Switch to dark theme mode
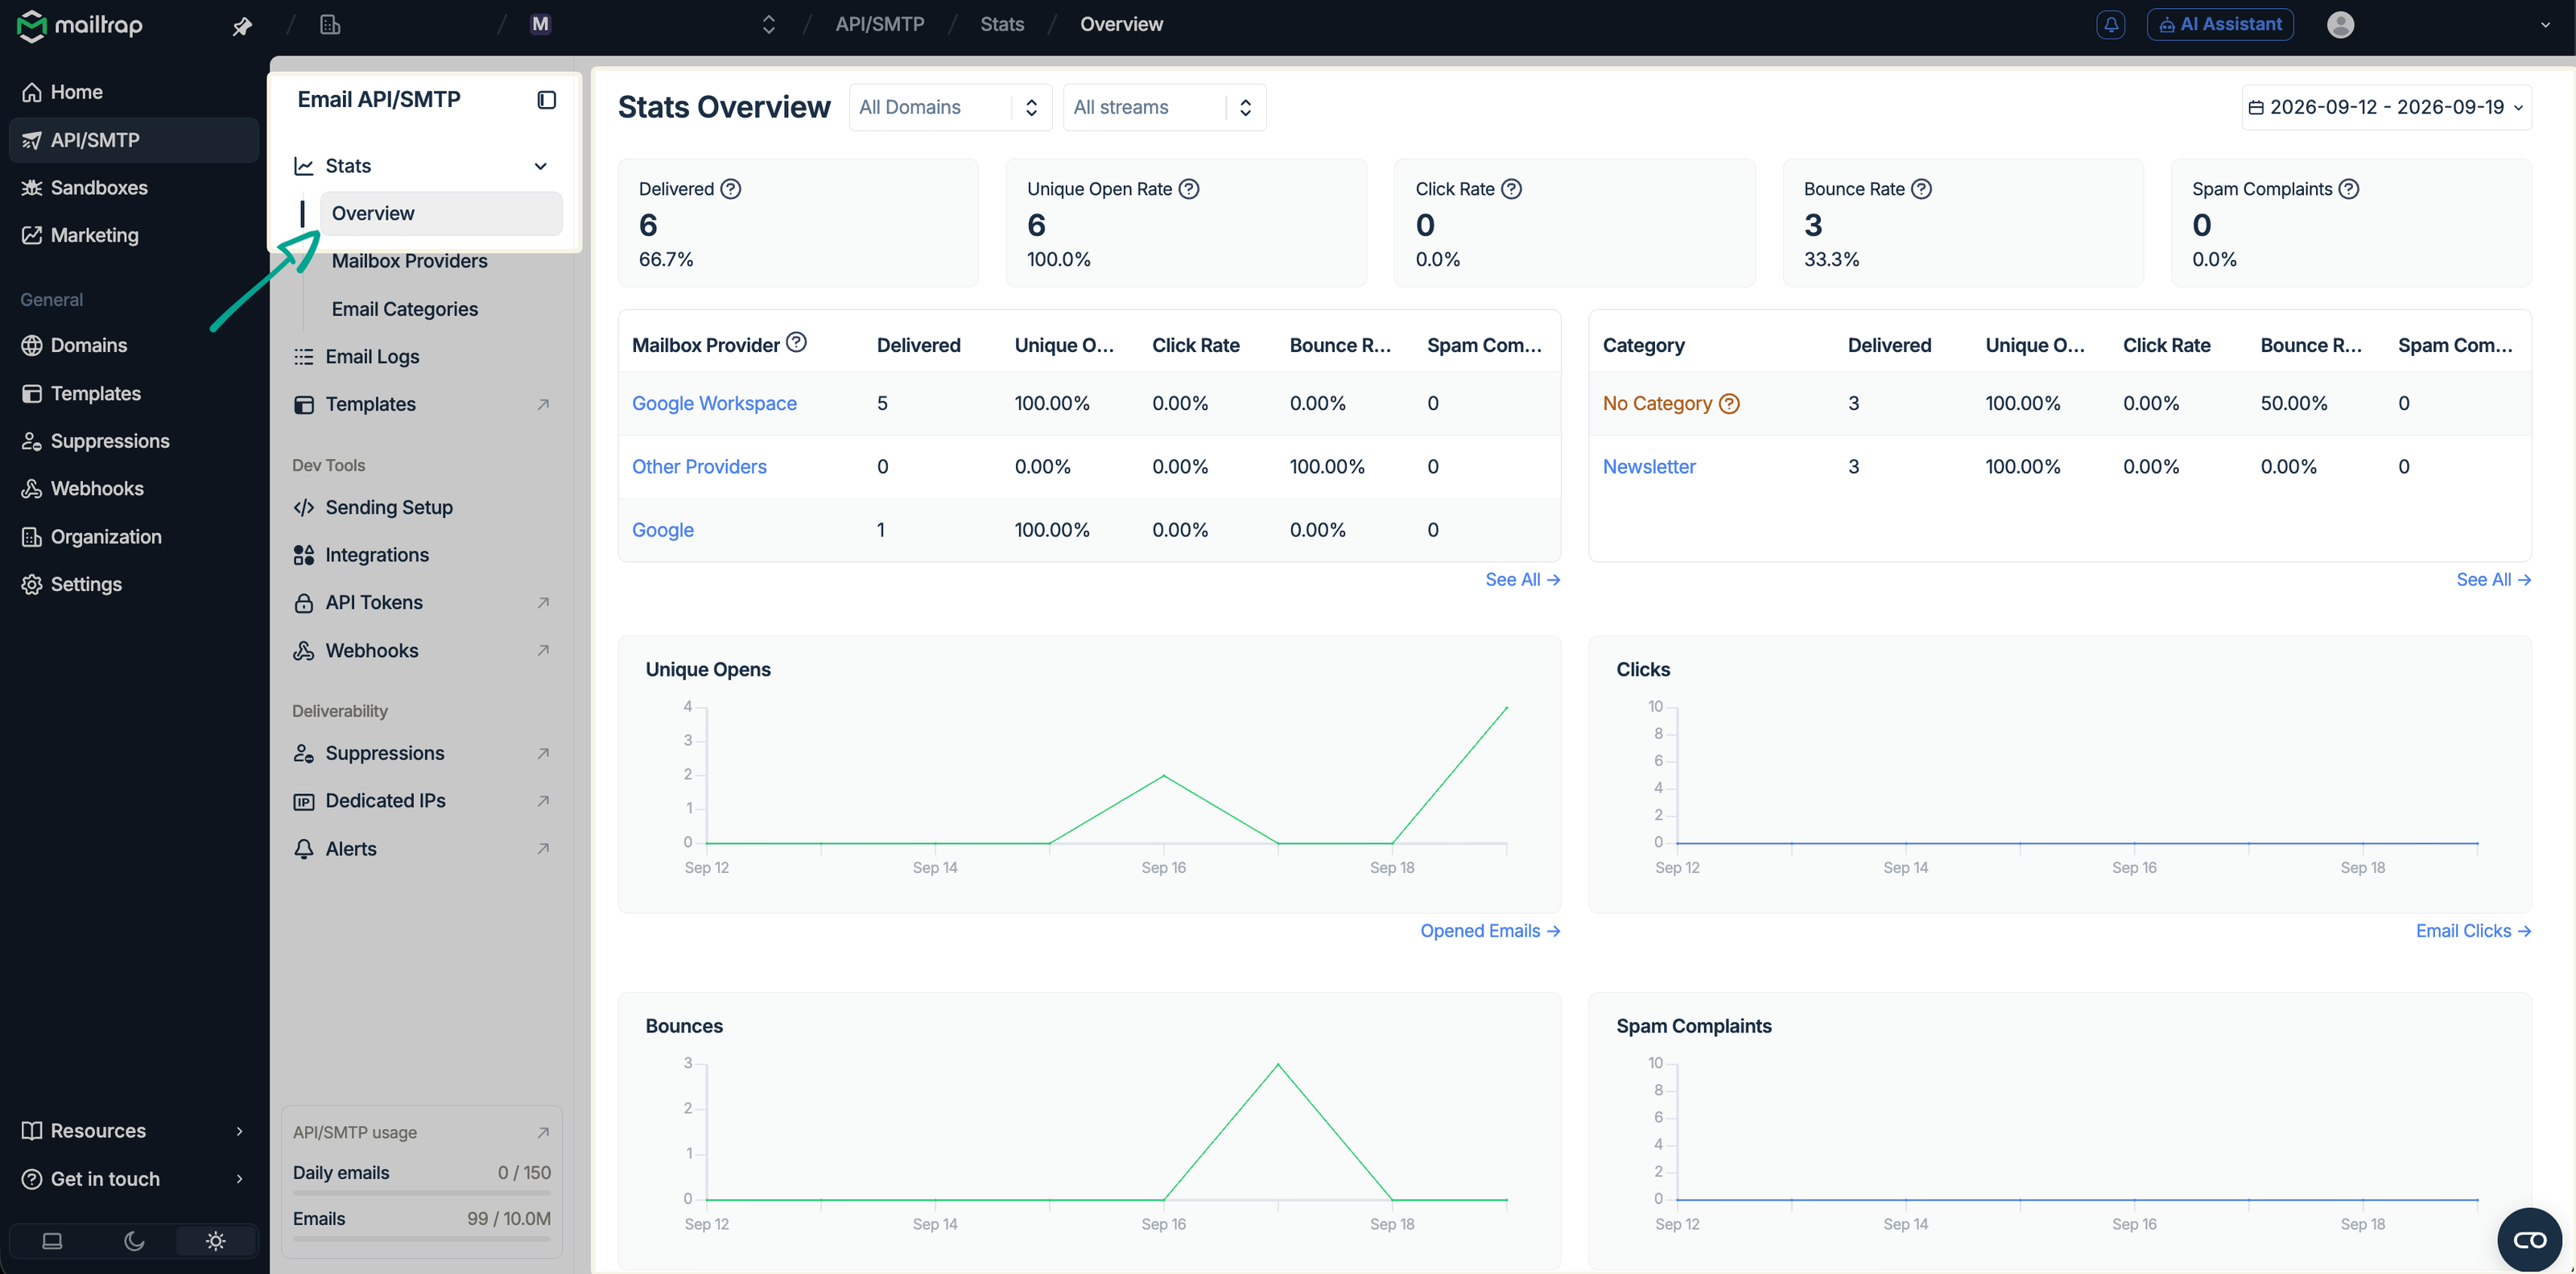Viewport: 2576px width, 1274px height. click(x=134, y=1240)
